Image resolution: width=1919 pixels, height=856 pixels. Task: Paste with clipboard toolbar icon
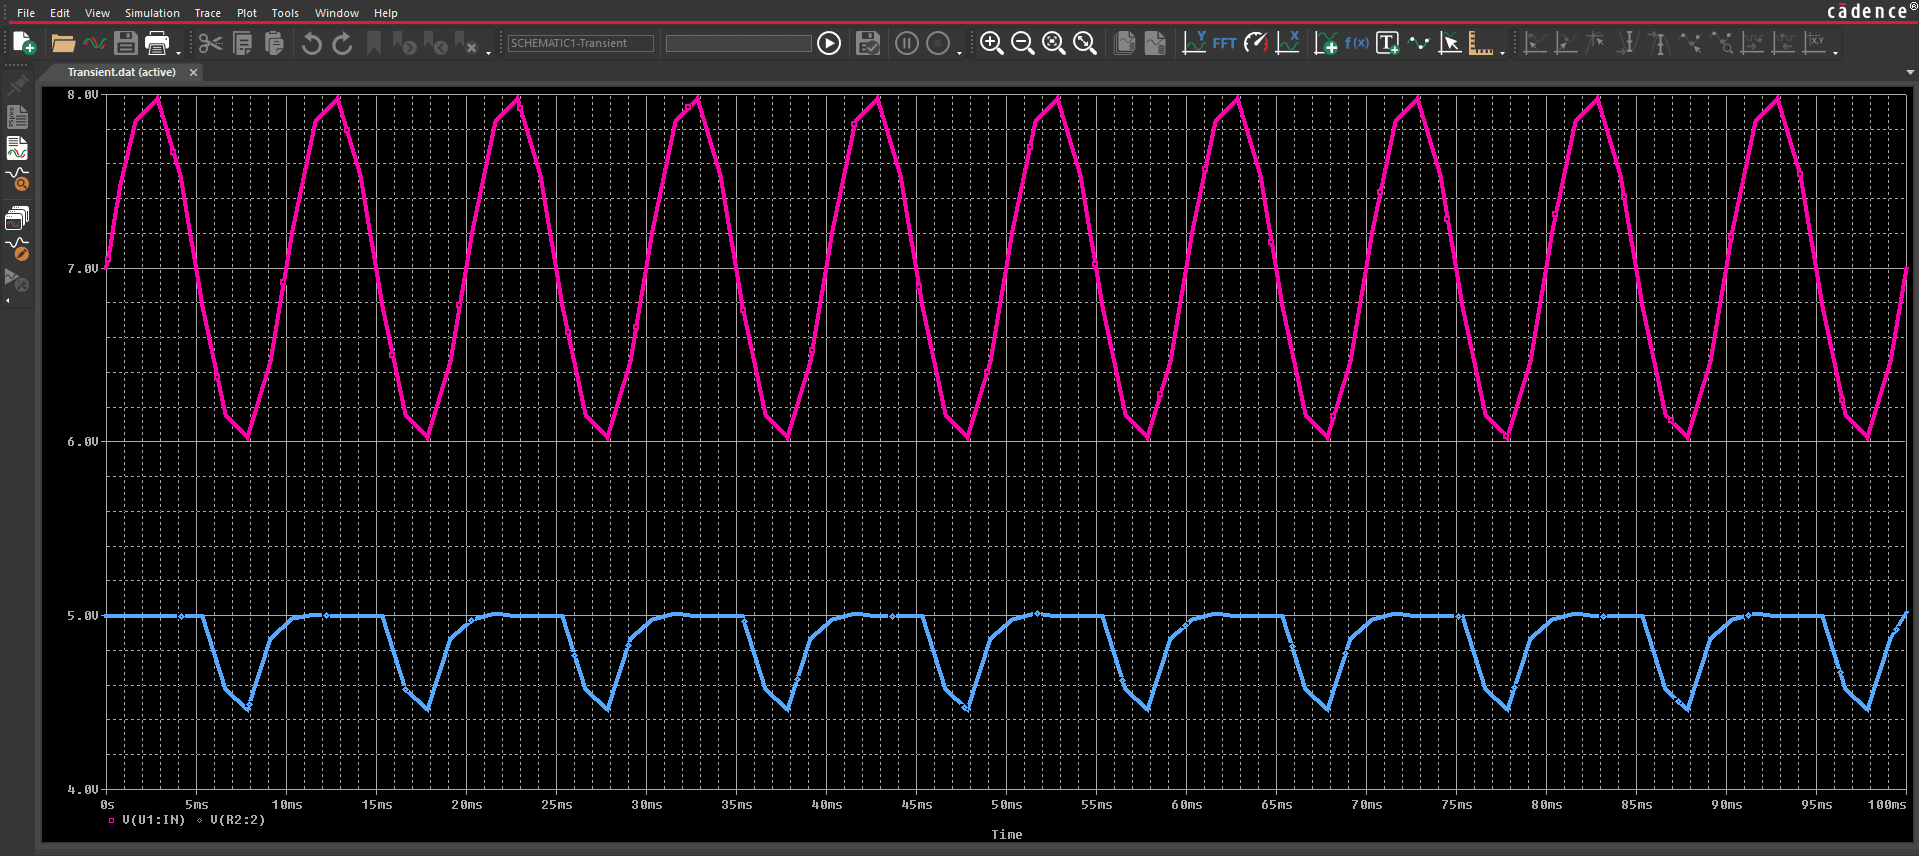point(274,43)
